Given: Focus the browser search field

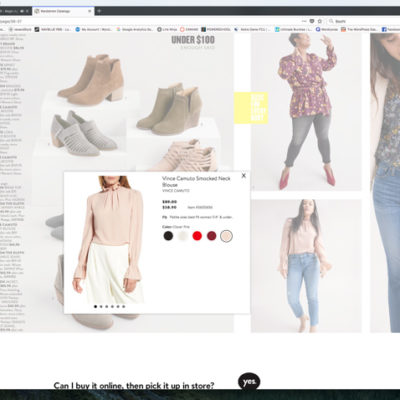Looking at the screenshot, I should (363, 21).
